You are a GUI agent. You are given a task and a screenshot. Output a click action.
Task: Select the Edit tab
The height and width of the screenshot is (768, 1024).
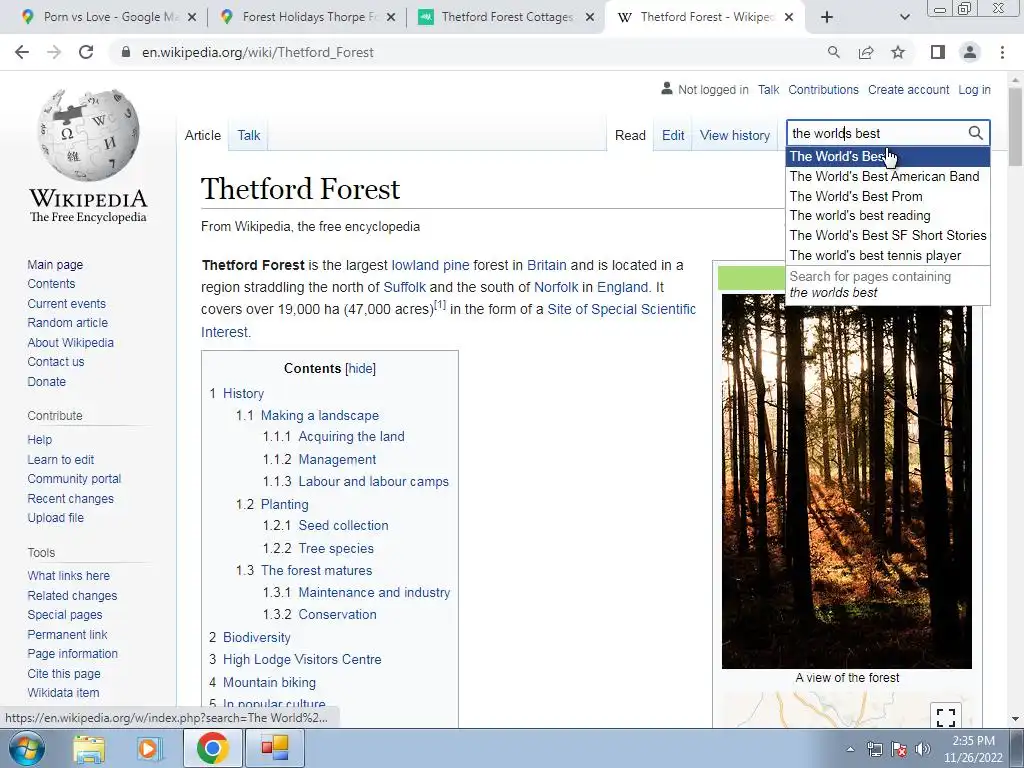pos(673,135)
